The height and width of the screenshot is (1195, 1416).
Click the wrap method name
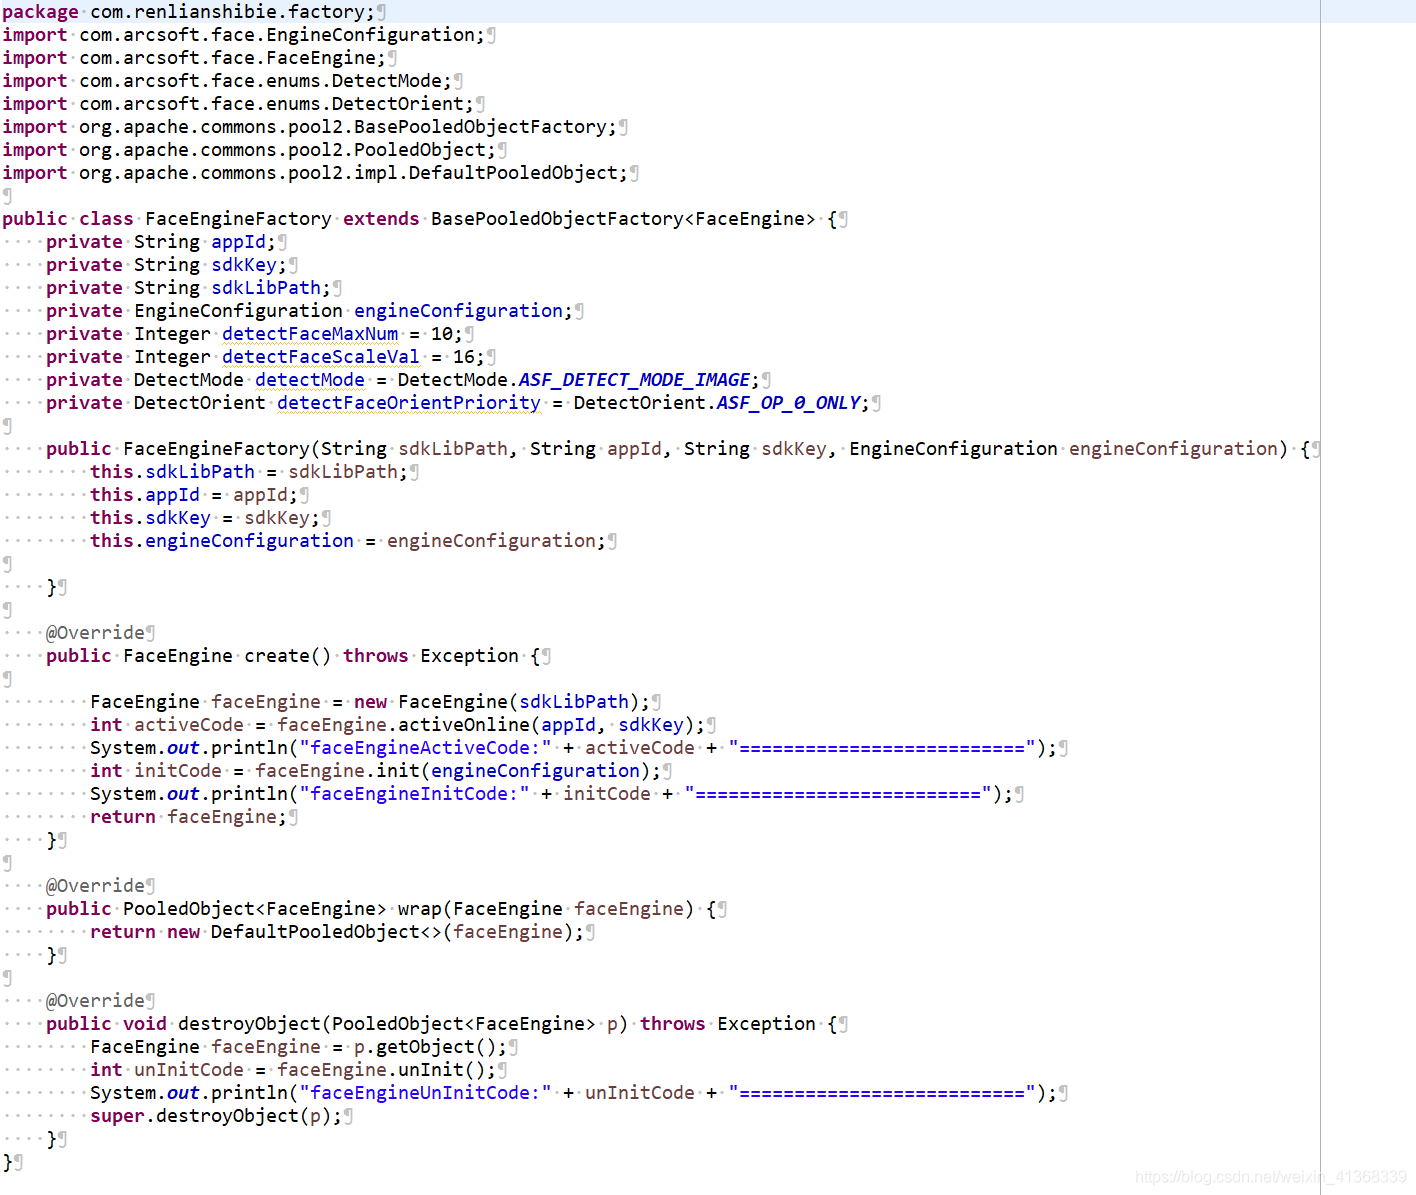420,909
